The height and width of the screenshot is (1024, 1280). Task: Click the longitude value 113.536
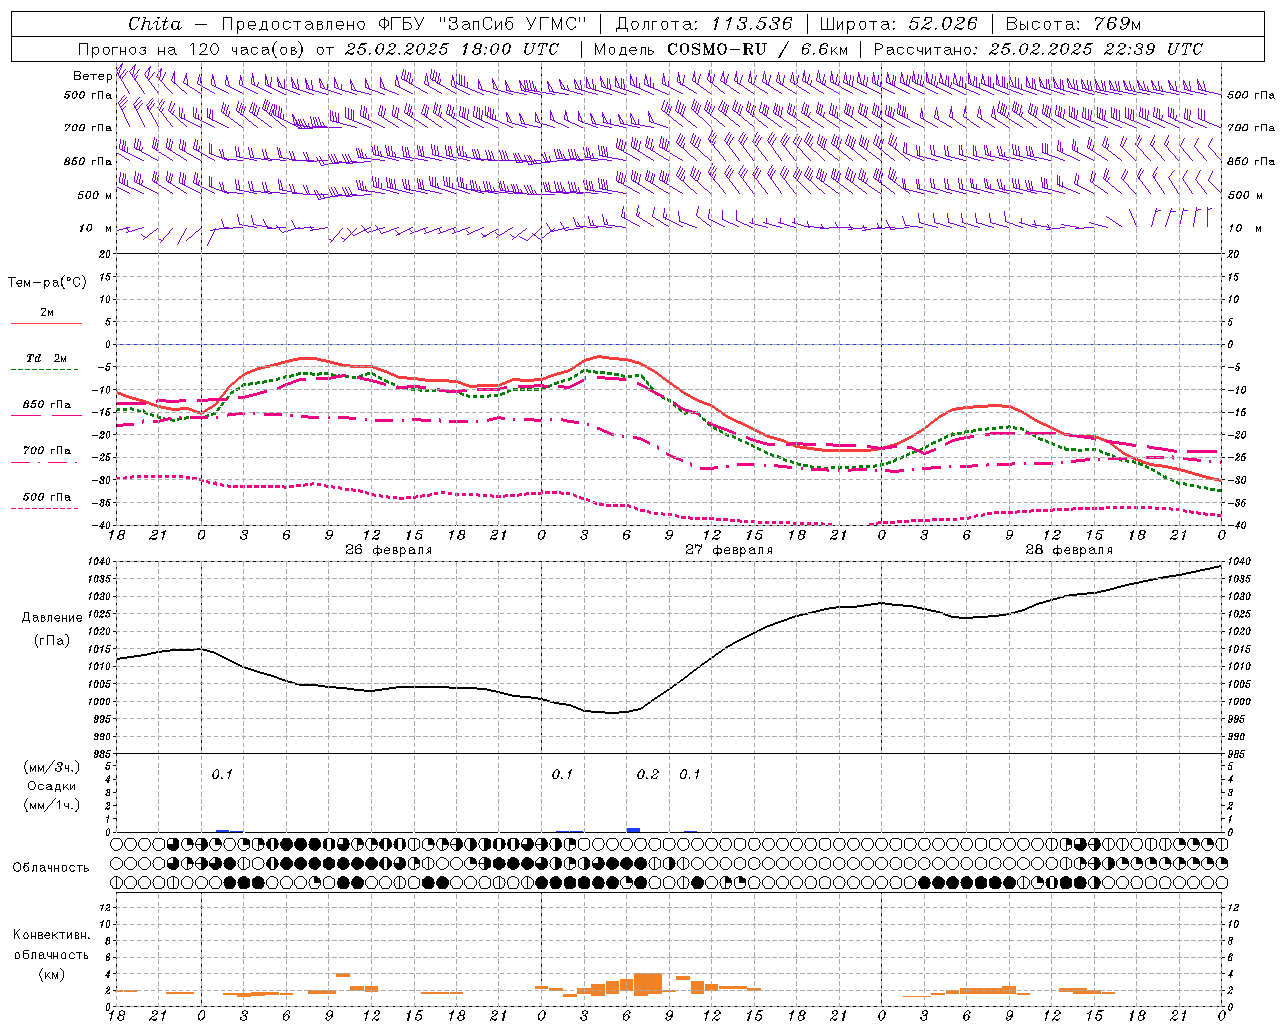(x=751, y=24)
